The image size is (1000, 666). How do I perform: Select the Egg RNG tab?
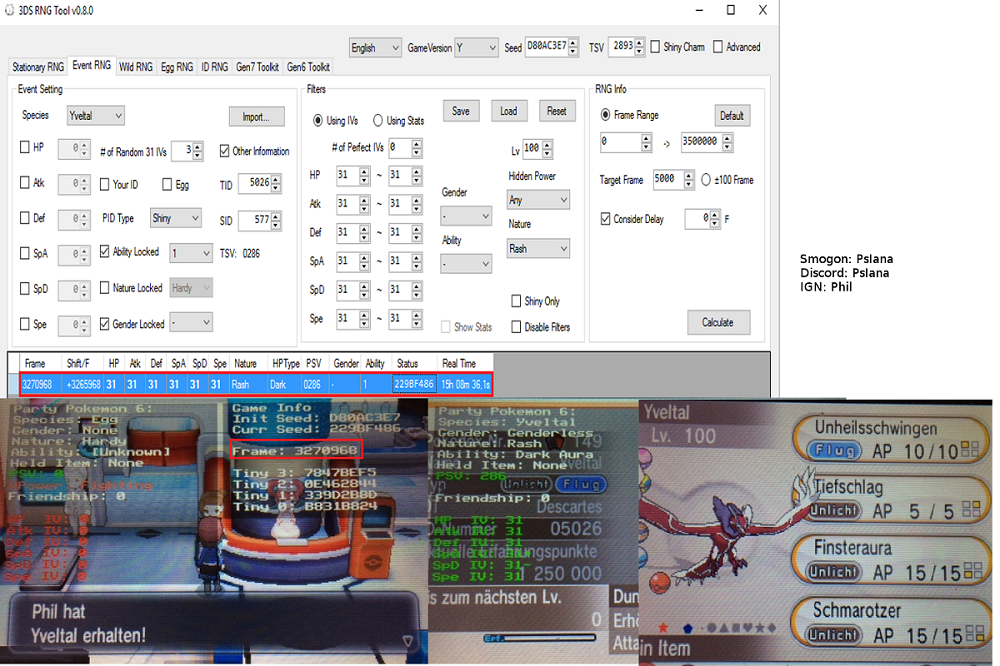177,67
